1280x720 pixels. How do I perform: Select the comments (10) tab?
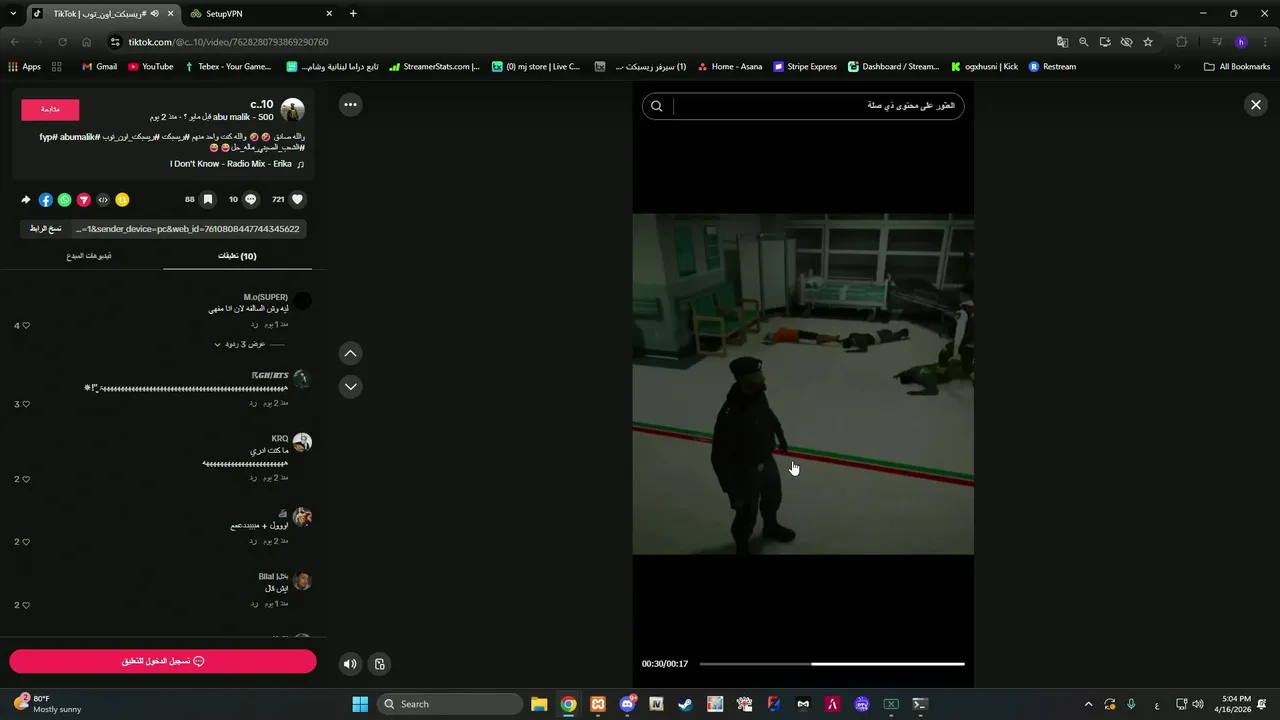(237, 256)
